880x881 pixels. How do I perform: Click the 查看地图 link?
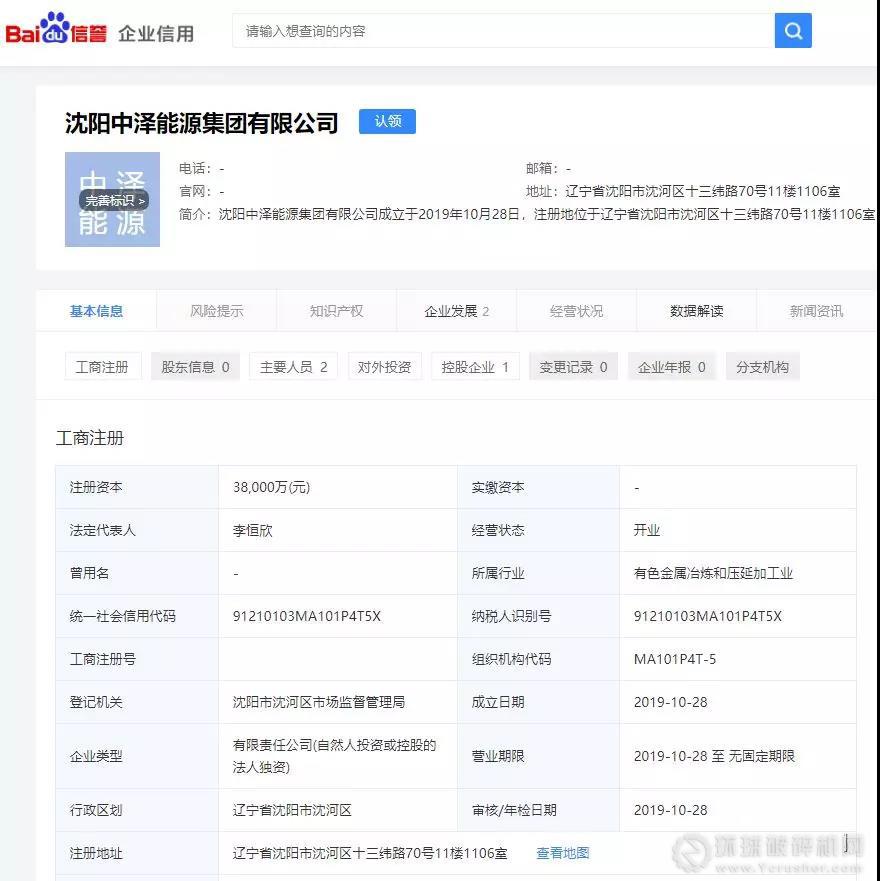(x=563, y=853)
